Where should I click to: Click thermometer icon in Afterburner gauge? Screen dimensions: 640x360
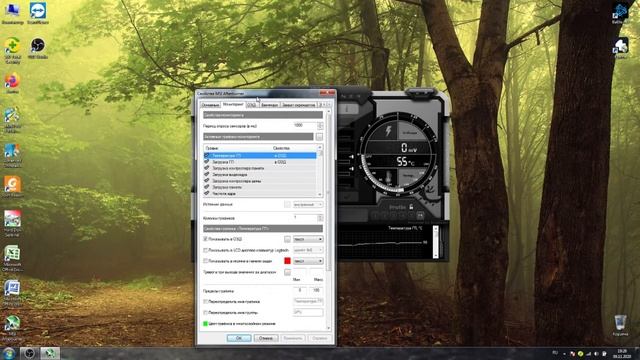coord(388,178)
